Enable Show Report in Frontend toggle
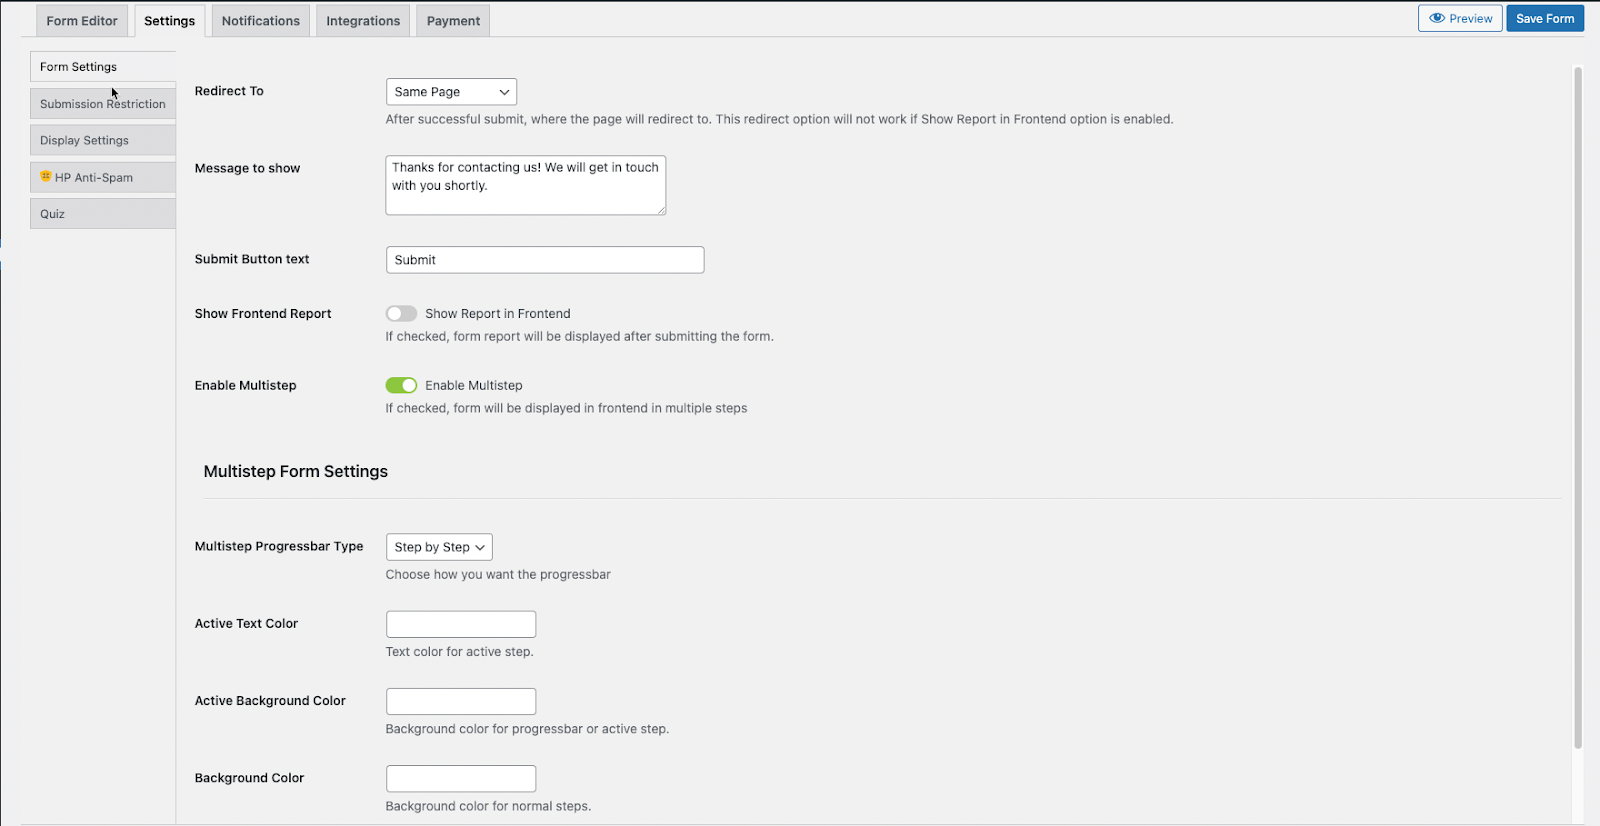 point(401,313)
